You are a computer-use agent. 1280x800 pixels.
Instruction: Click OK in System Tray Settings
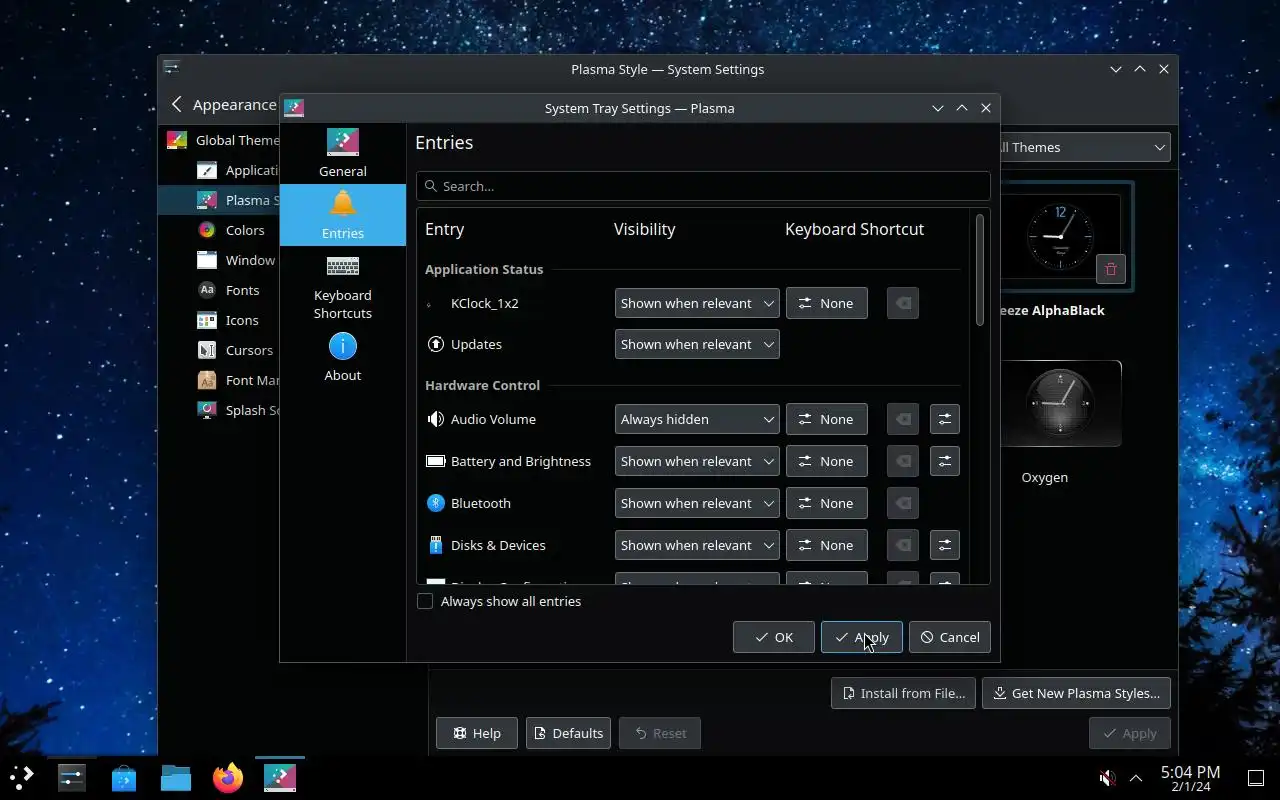click(774, 637)
